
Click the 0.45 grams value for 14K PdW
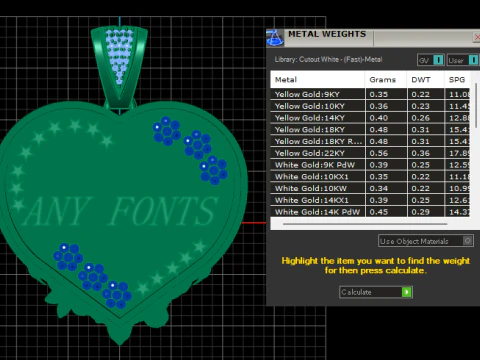click(x=379, y=212)
